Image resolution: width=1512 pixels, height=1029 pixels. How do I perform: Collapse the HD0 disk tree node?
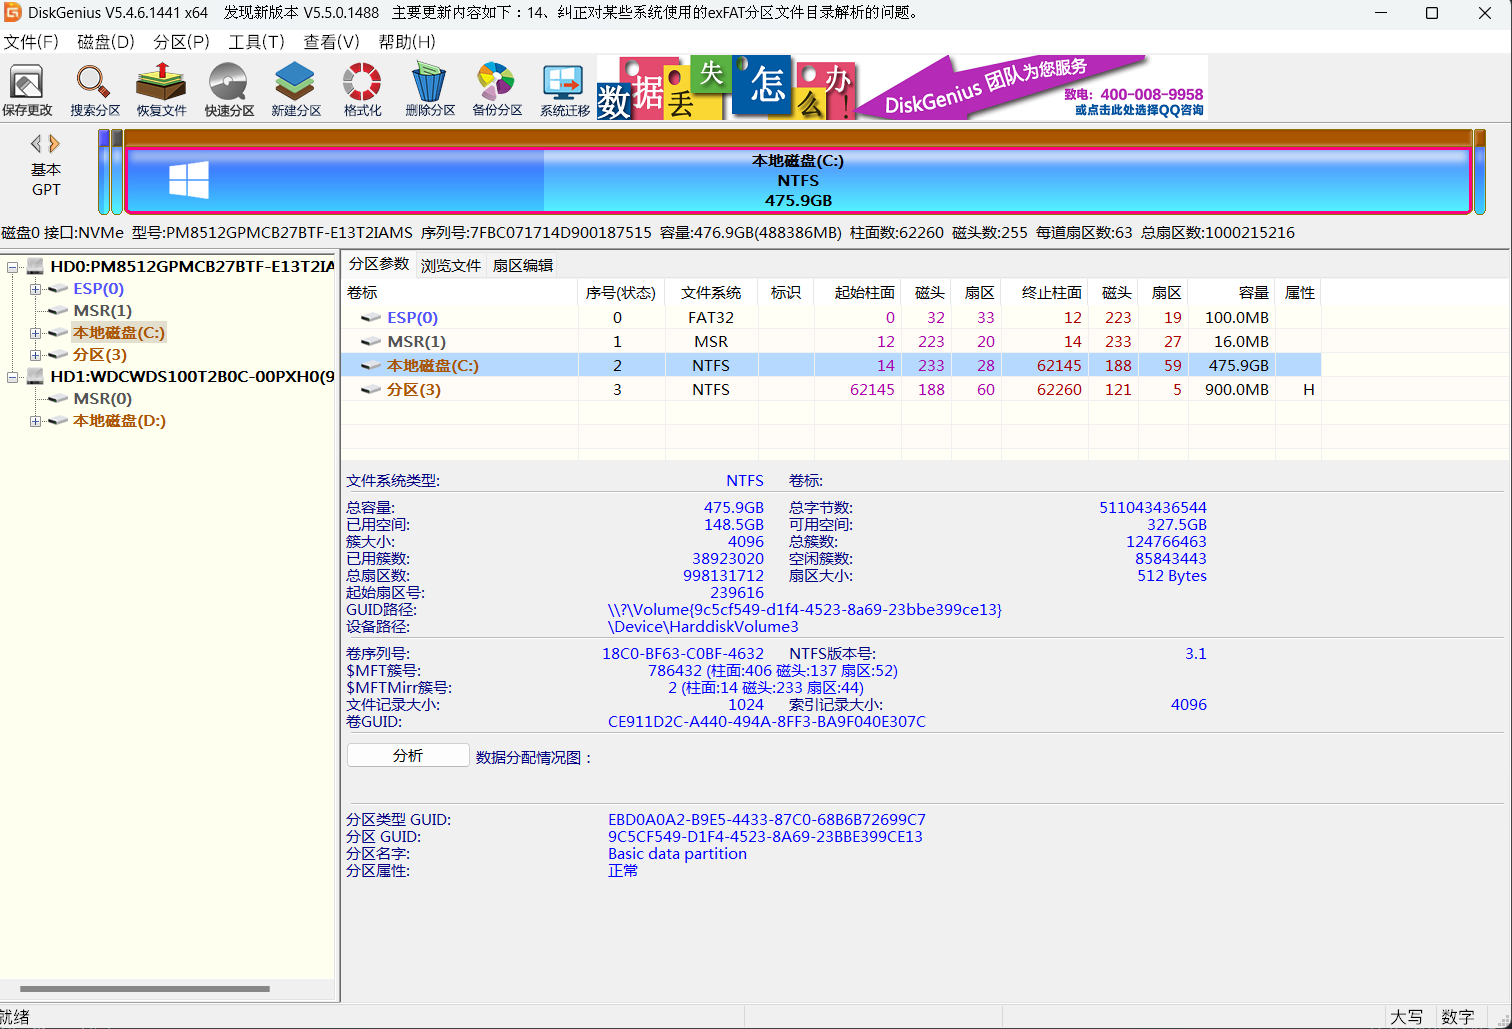pos(13,267)
